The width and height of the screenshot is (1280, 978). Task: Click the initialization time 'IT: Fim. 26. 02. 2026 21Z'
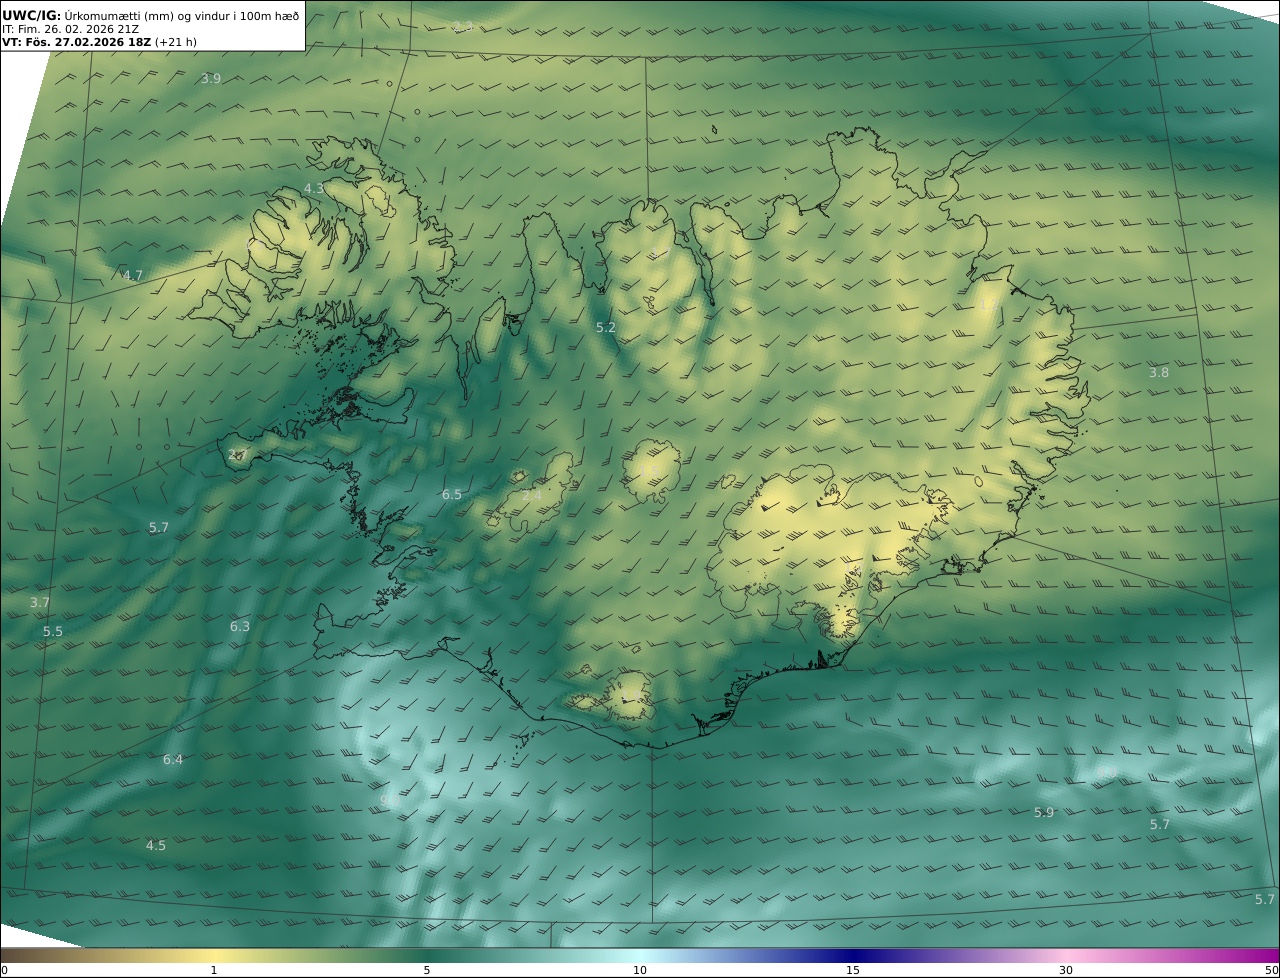tap(71, 29)
